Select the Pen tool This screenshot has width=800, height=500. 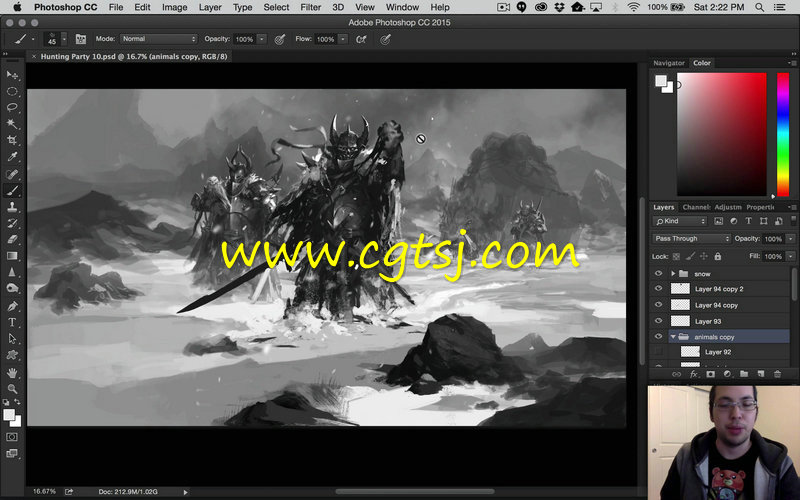12,306
